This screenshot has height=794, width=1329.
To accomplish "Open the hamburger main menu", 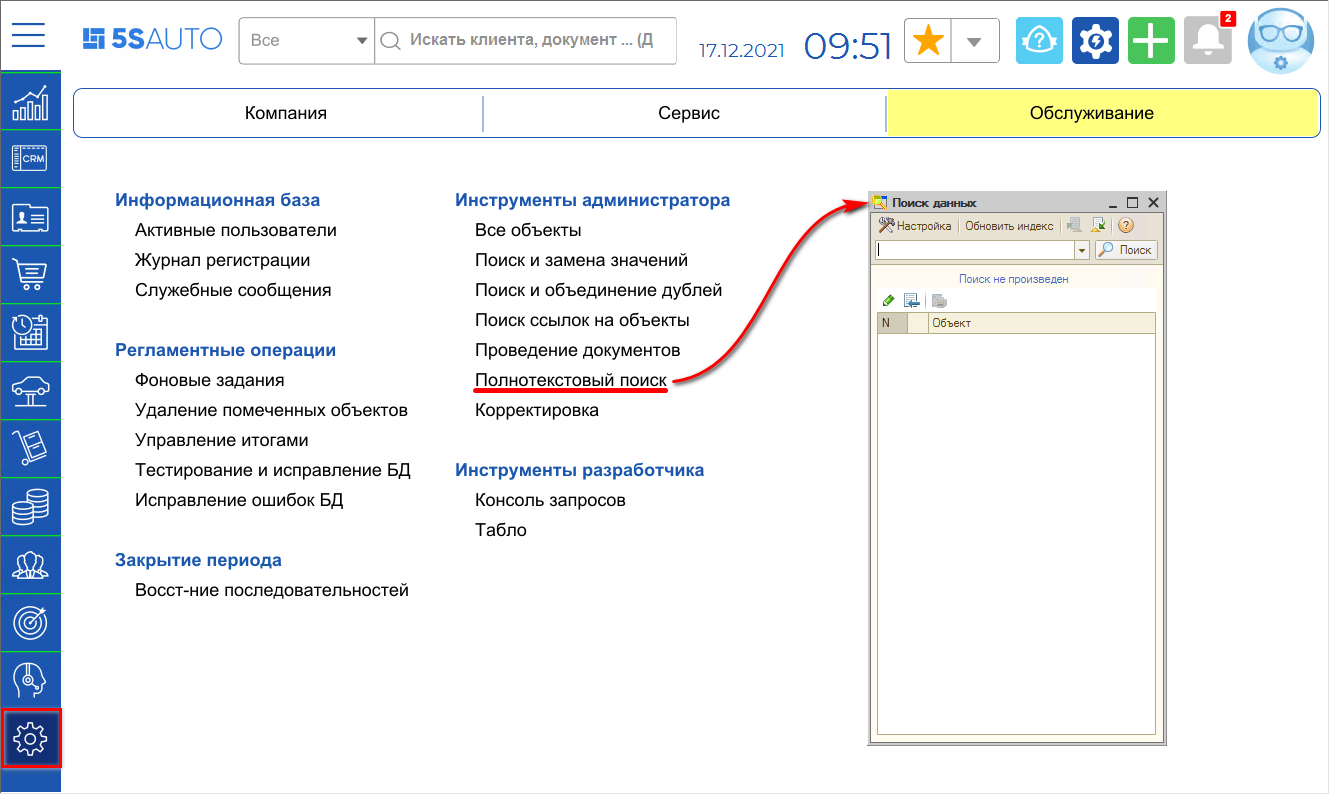I will click(x=29, y=36).
